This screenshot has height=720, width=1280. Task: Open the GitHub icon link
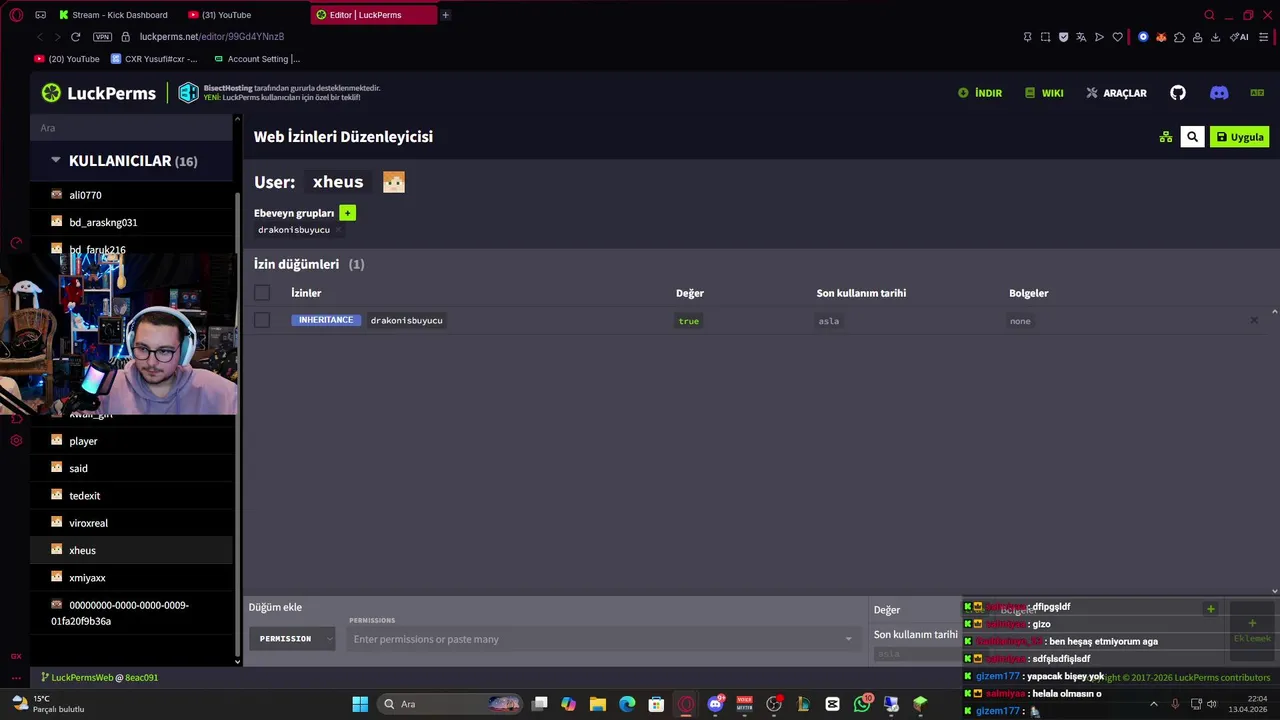coord(1178,93)
